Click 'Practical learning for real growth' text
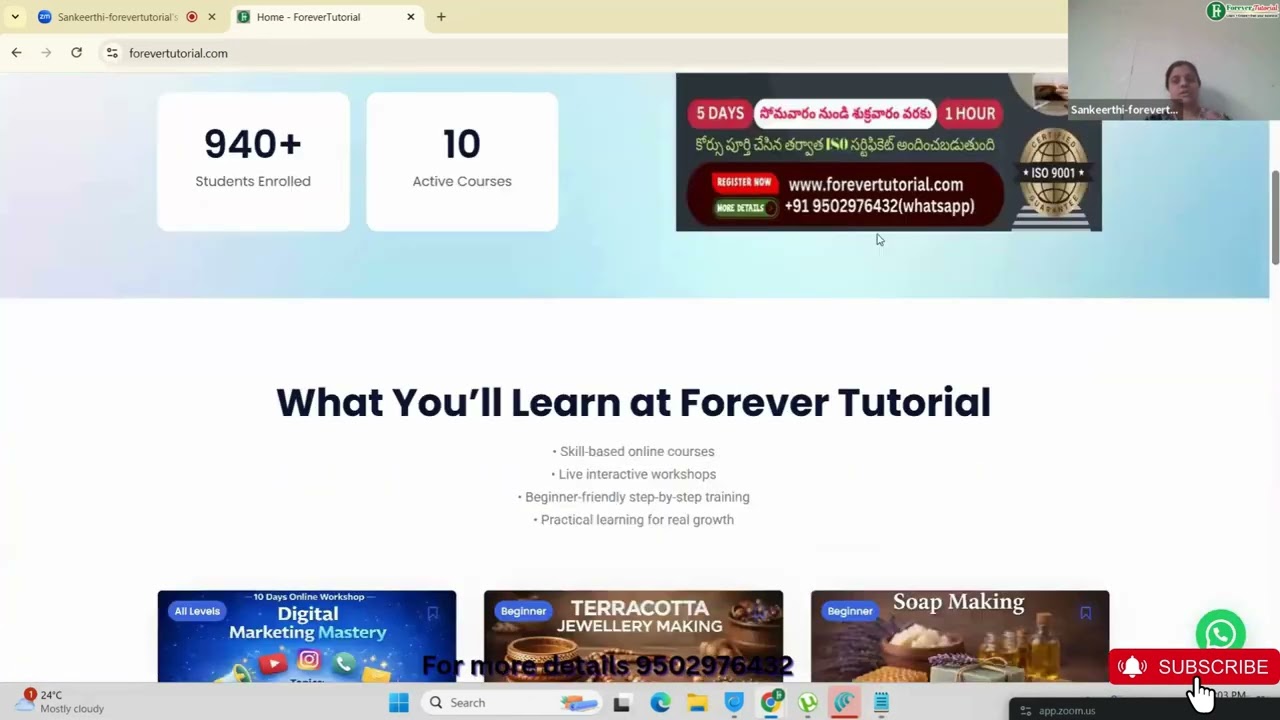The image size is (1280, 720). (x=637, y=520)
